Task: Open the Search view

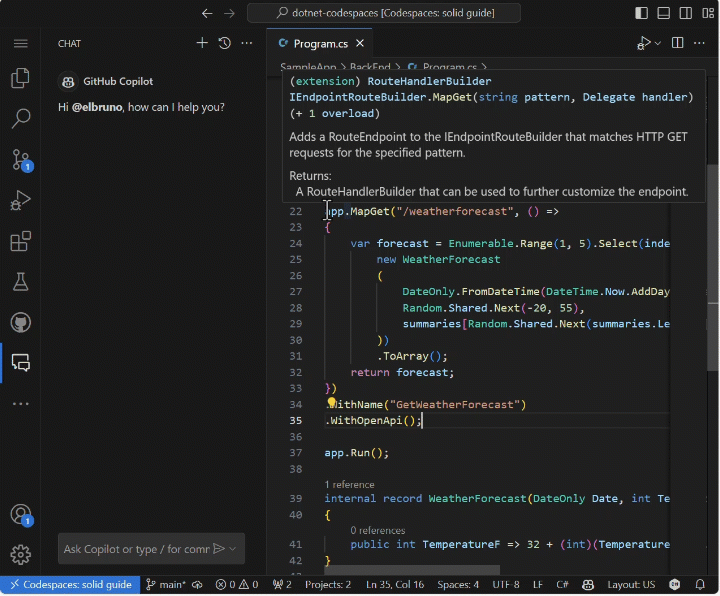Action: click(x=20, y=119)
